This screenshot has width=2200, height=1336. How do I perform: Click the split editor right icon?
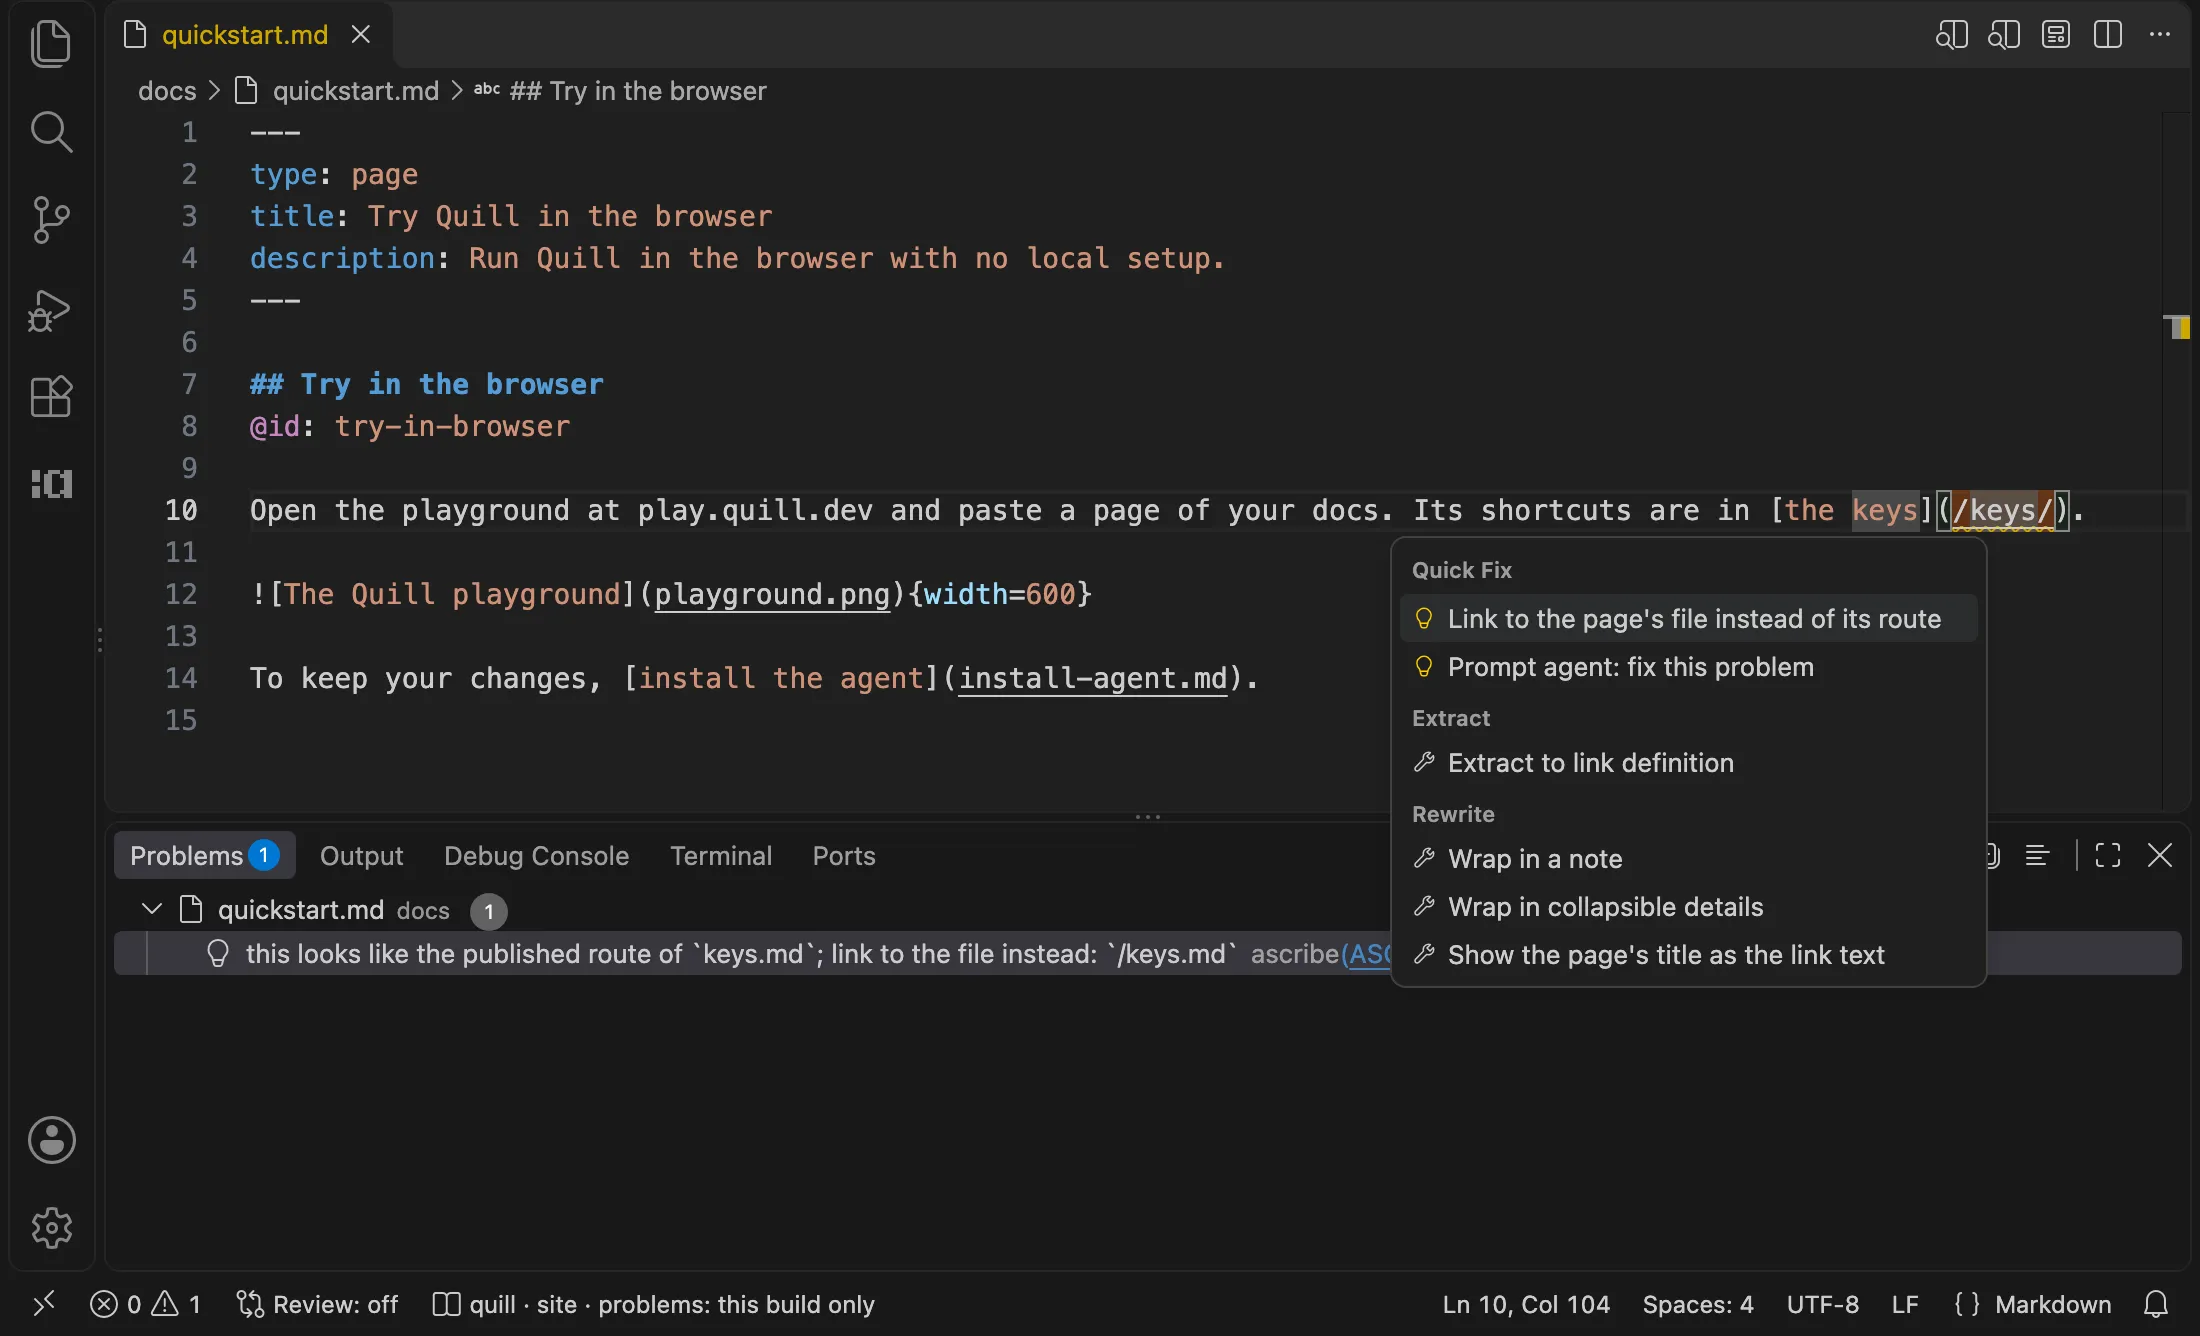point(2108,35)
